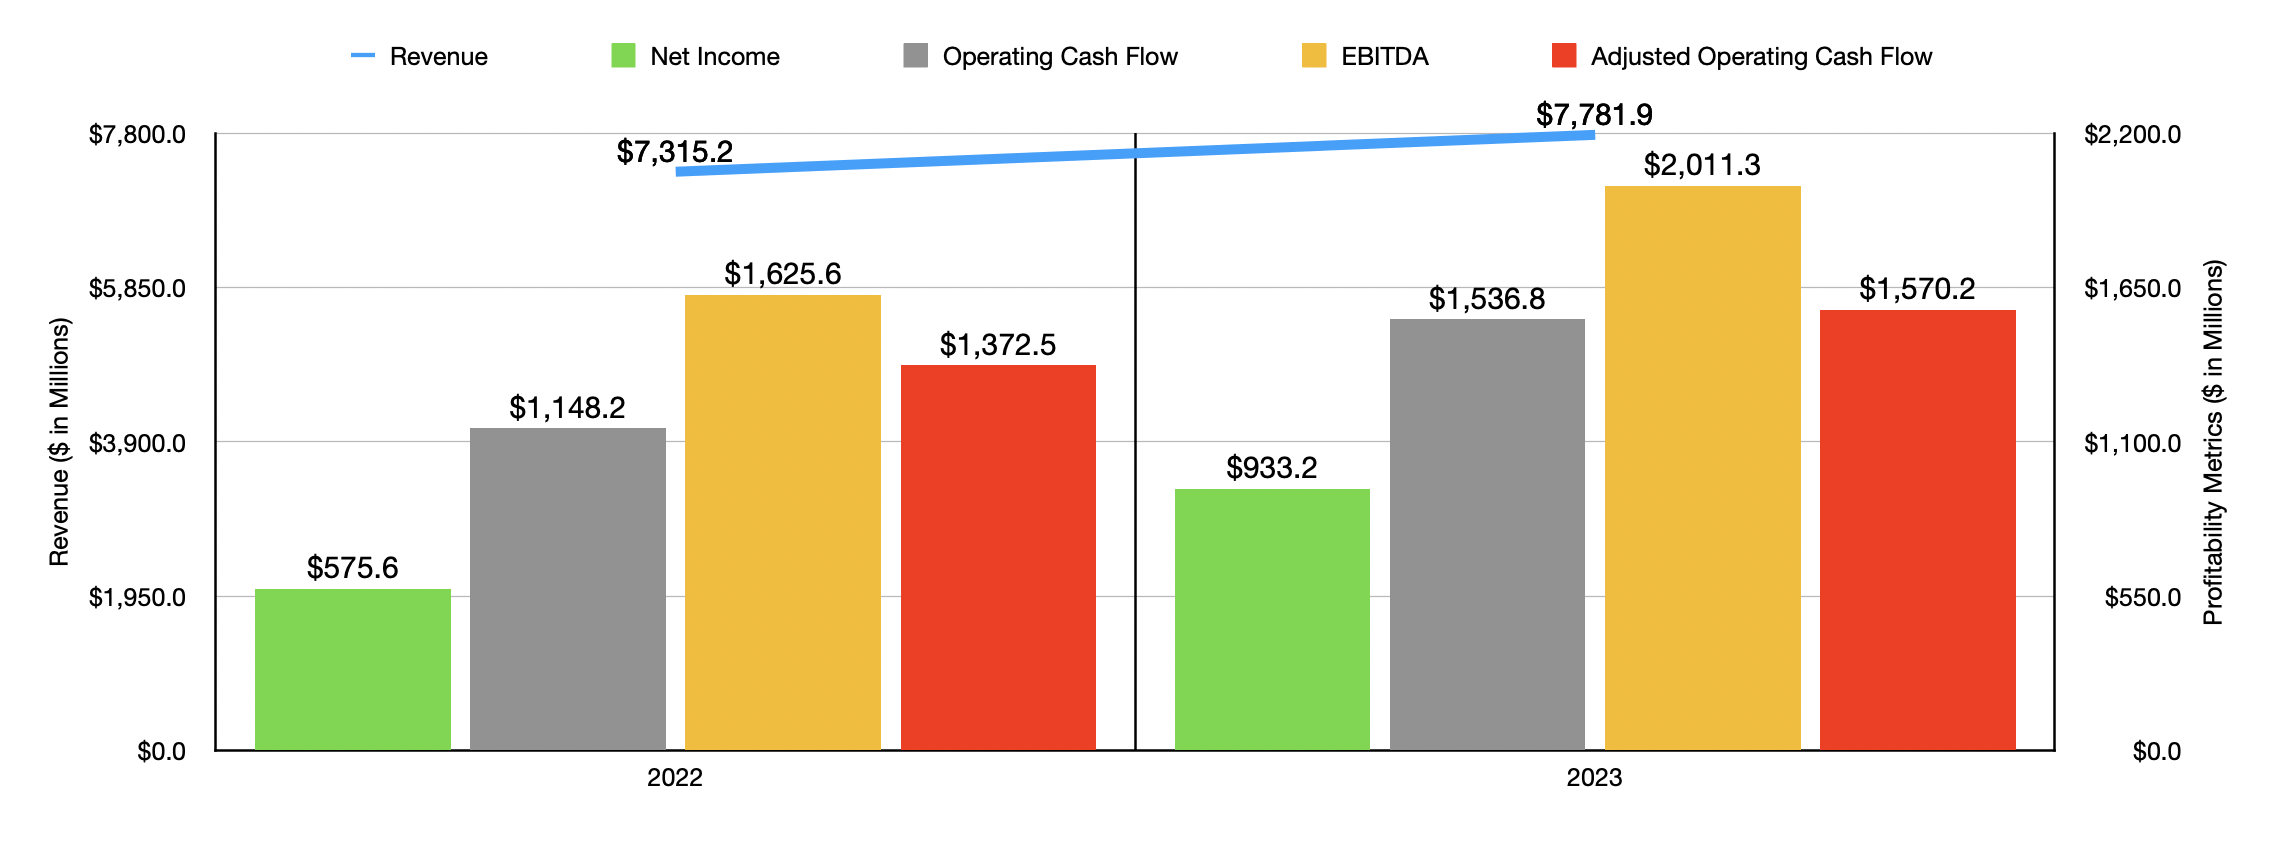Image resolution: width=2280 pixels, height=868 pixels.
Task: Click the $7,781.9 revenue data label
Action: (x=1594, y=115)
